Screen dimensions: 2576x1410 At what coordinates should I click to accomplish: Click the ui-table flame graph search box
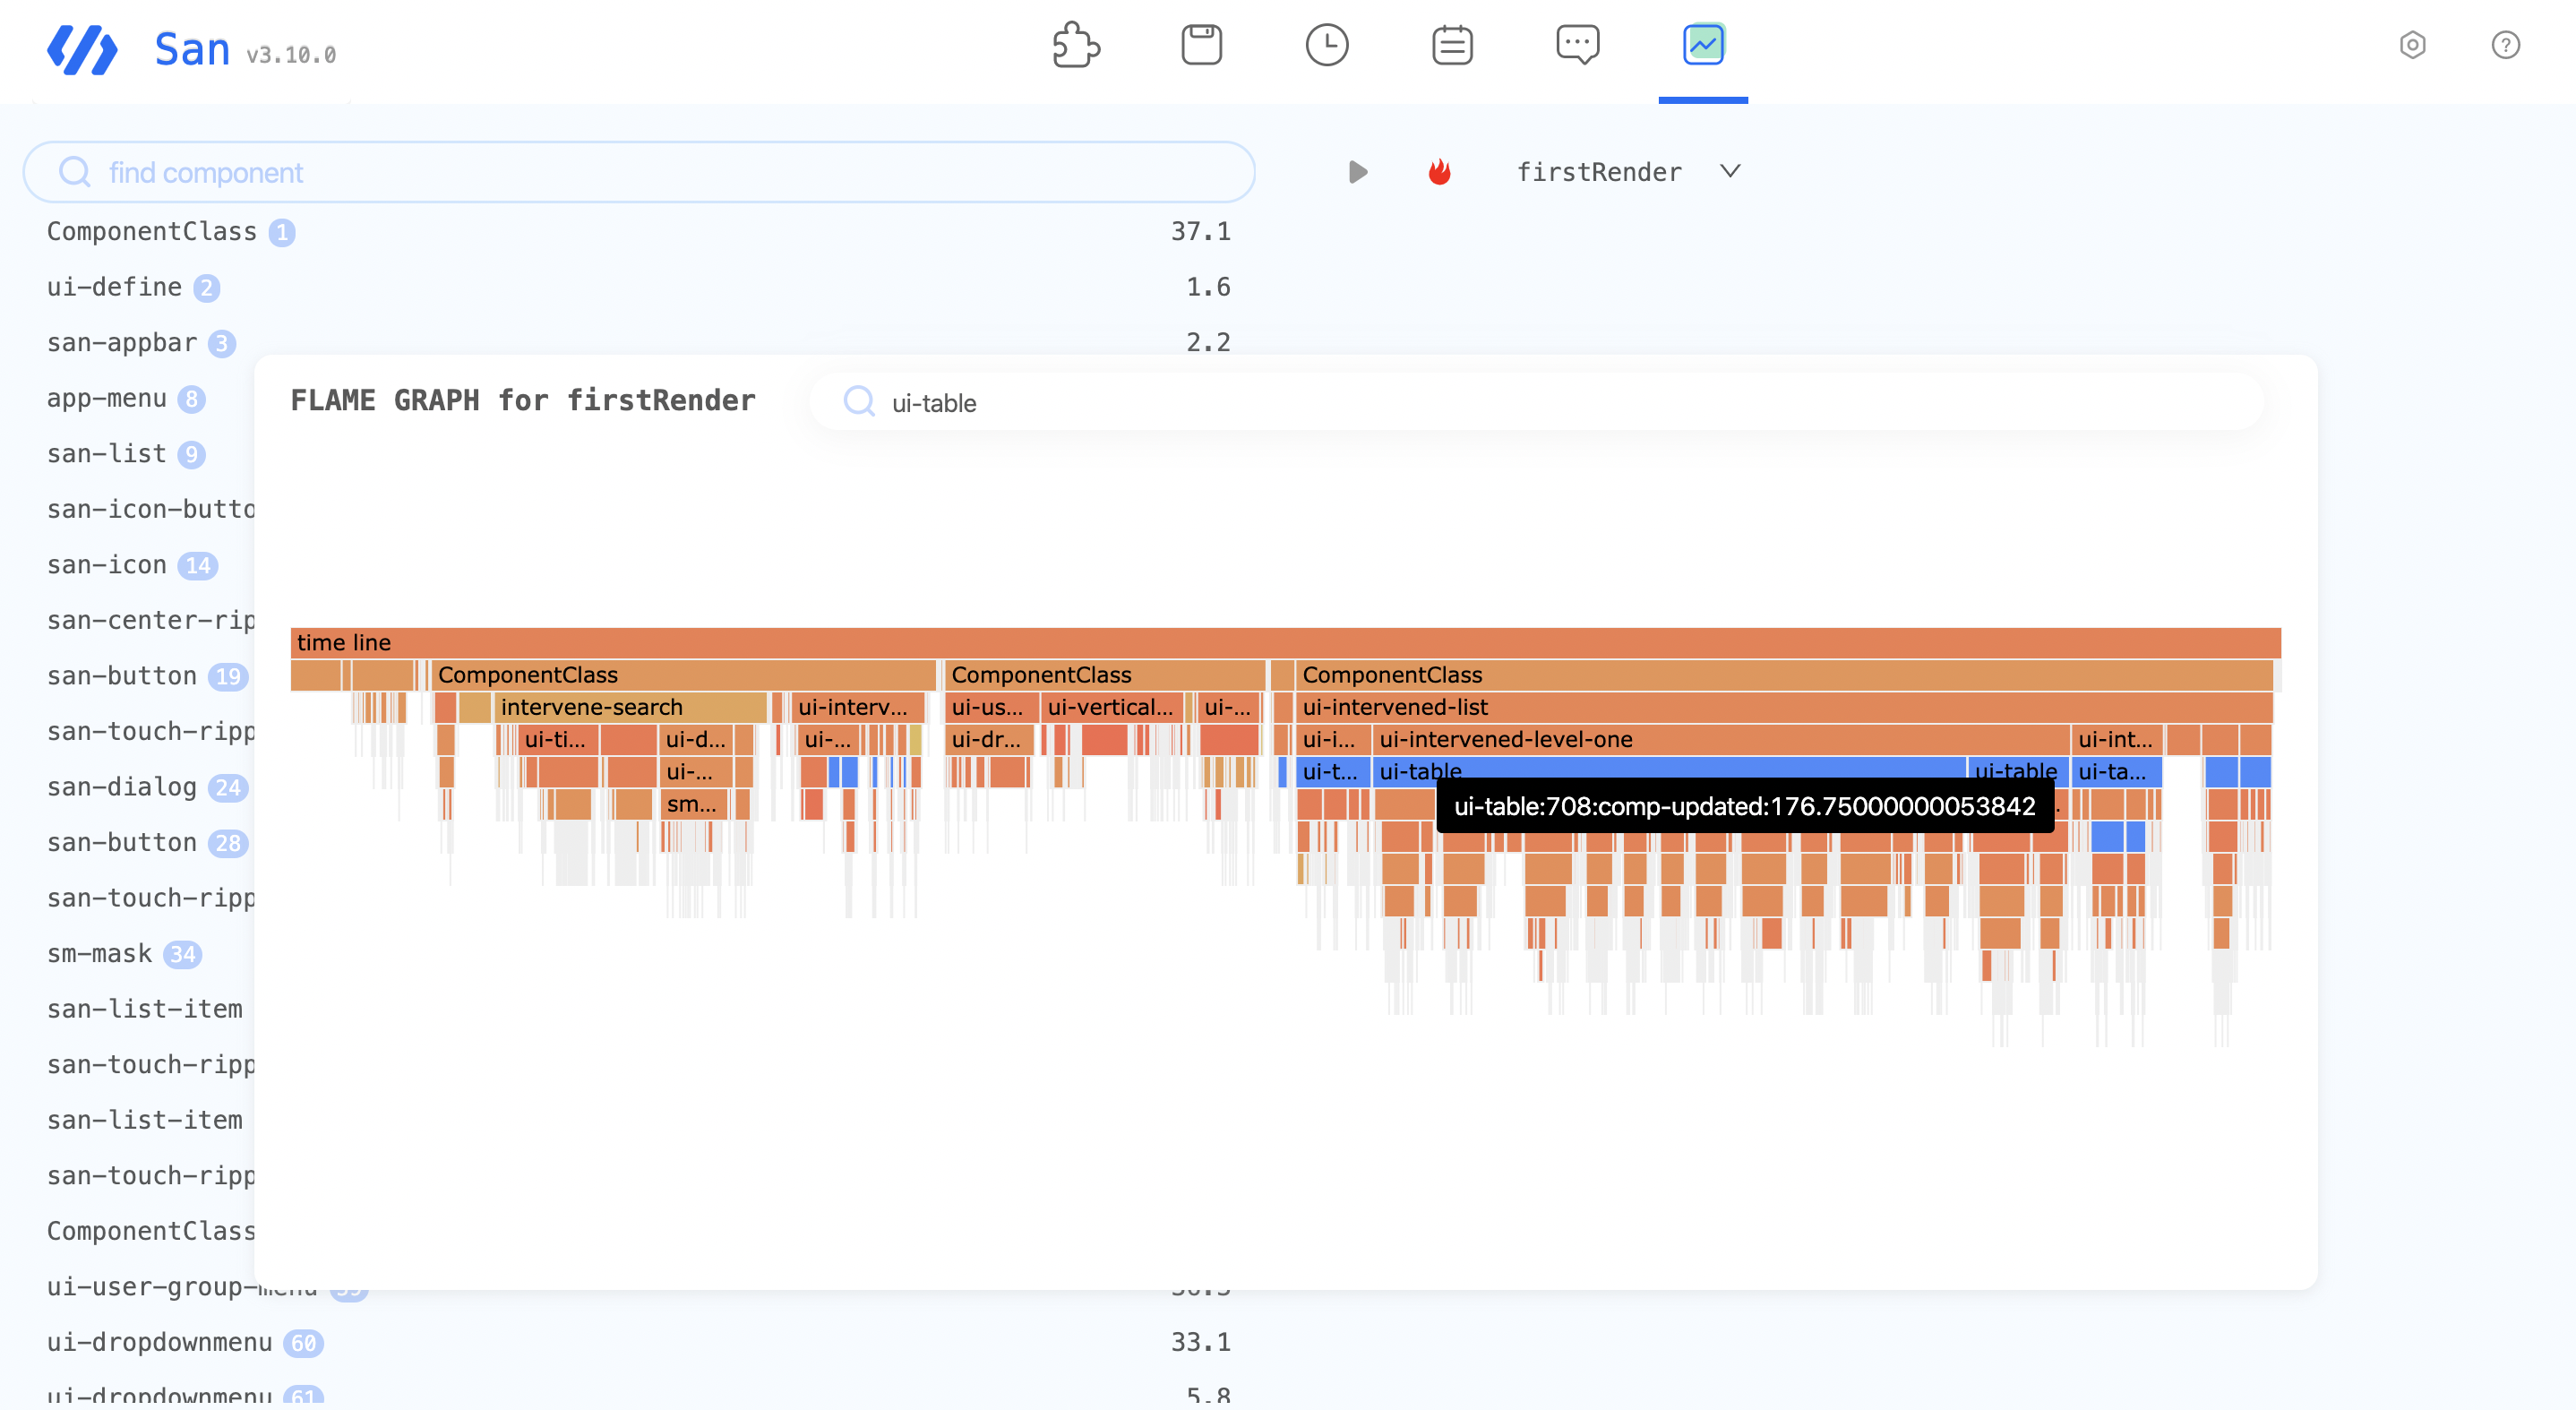[x=1535, y=402]
